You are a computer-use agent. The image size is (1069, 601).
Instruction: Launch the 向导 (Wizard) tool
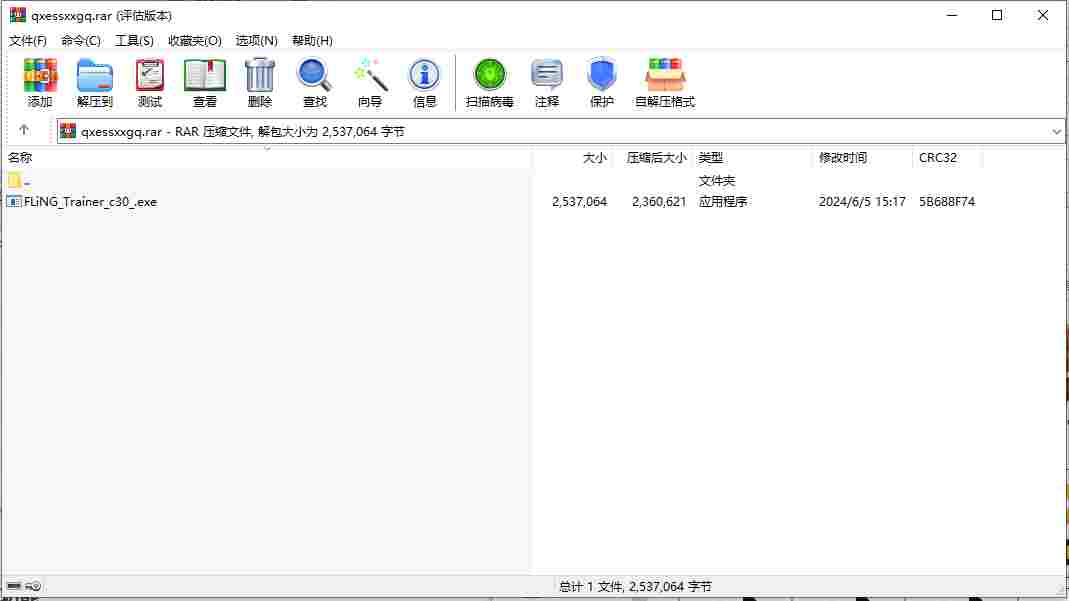370,82
